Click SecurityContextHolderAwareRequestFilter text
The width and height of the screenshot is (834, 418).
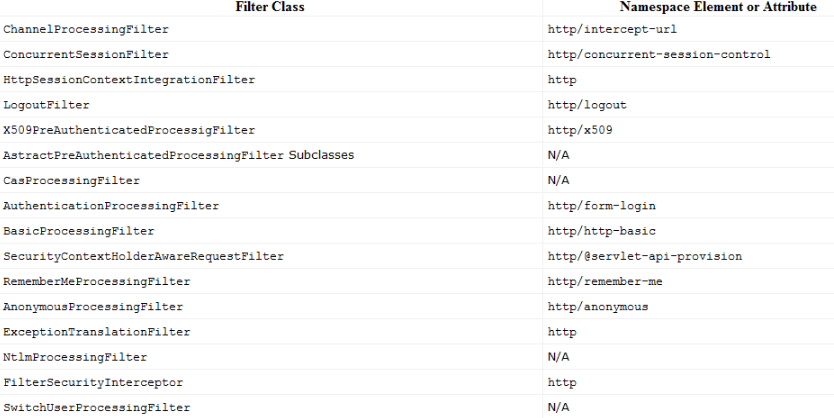click(x=143, y=257)
